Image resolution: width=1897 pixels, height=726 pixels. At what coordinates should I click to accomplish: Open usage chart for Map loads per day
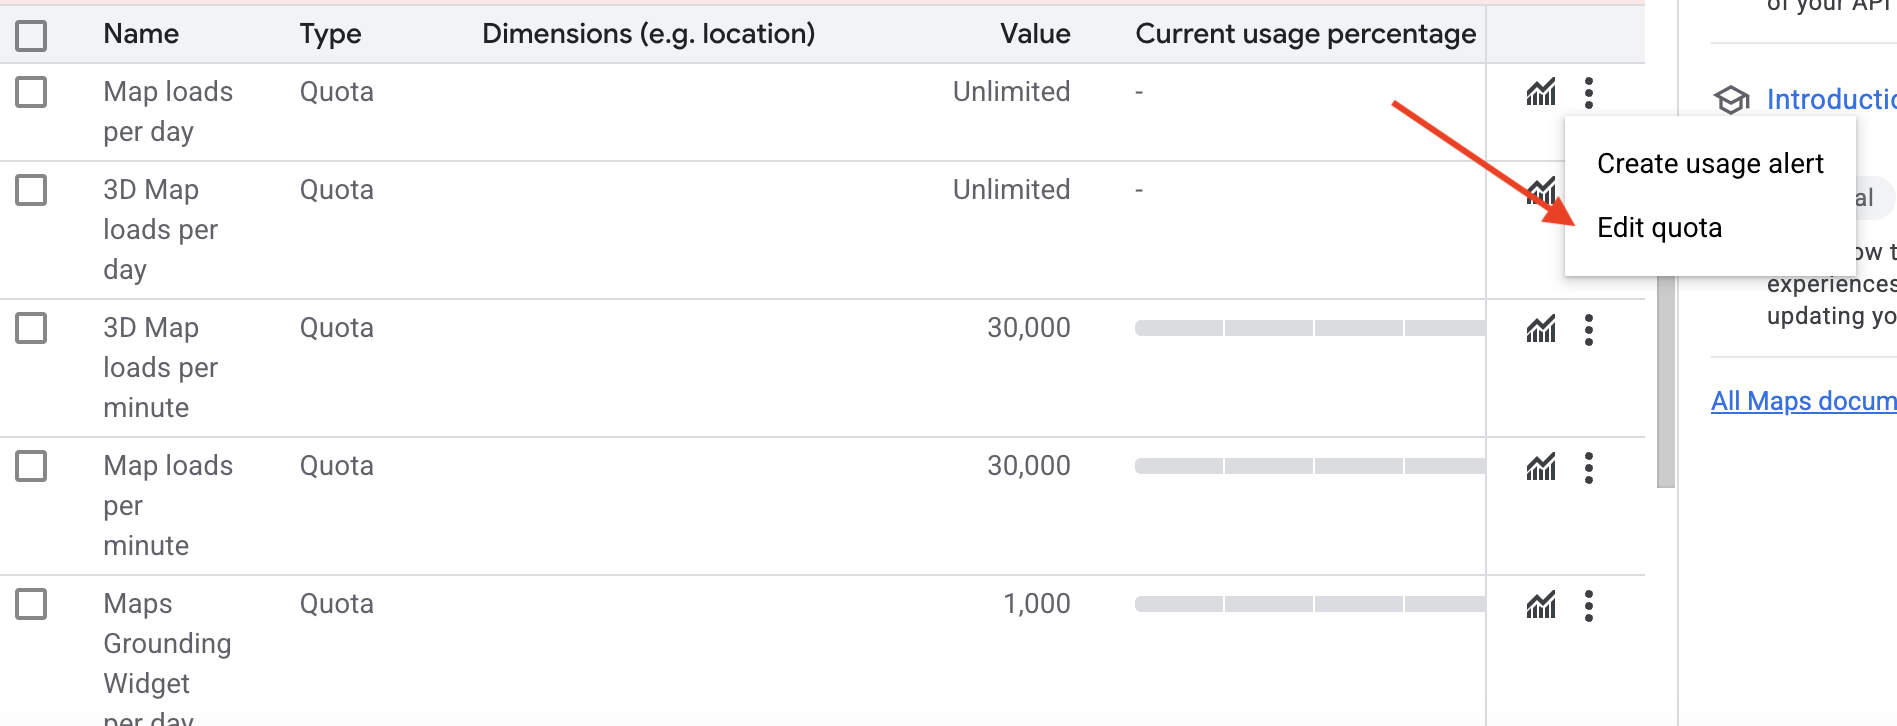1541,93
